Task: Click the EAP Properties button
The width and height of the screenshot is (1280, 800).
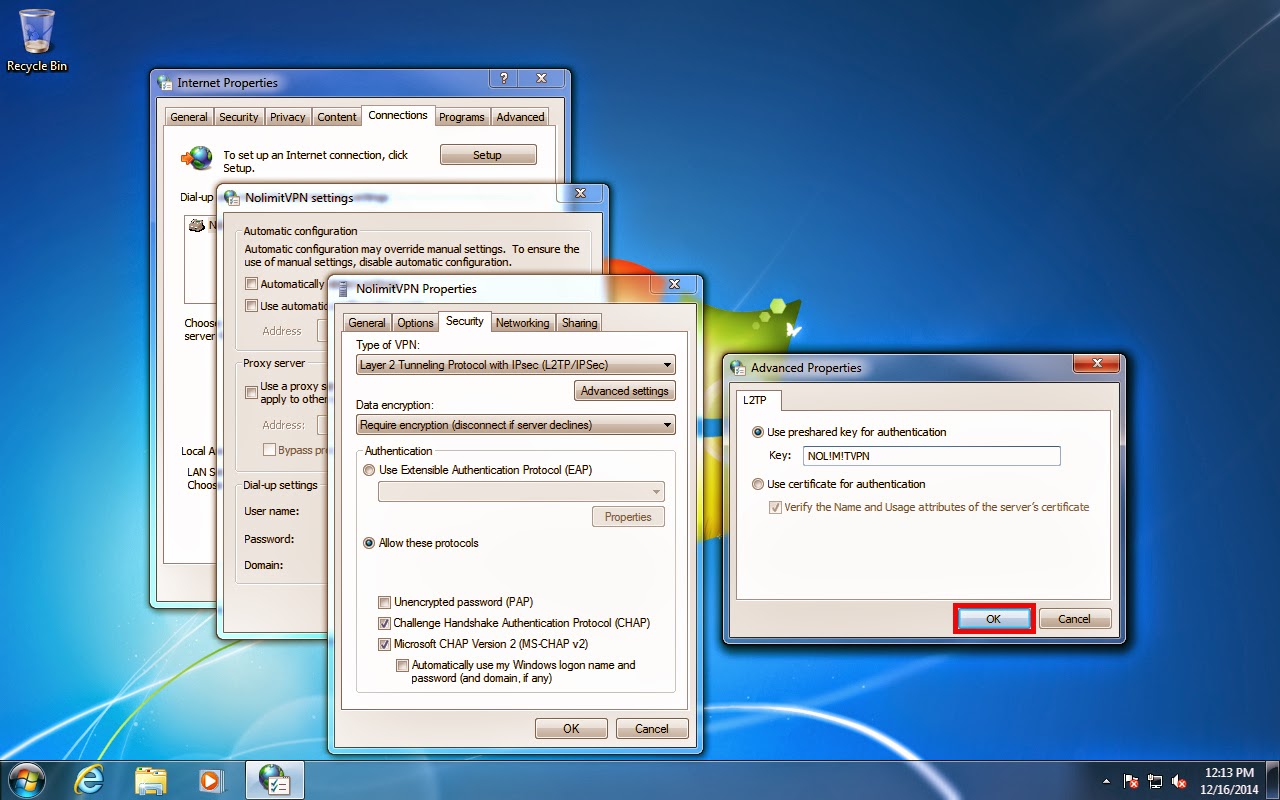Action: (628, 517)
